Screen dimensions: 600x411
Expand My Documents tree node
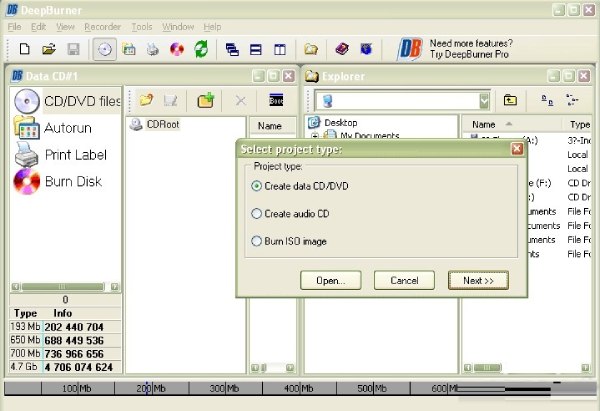315,135
